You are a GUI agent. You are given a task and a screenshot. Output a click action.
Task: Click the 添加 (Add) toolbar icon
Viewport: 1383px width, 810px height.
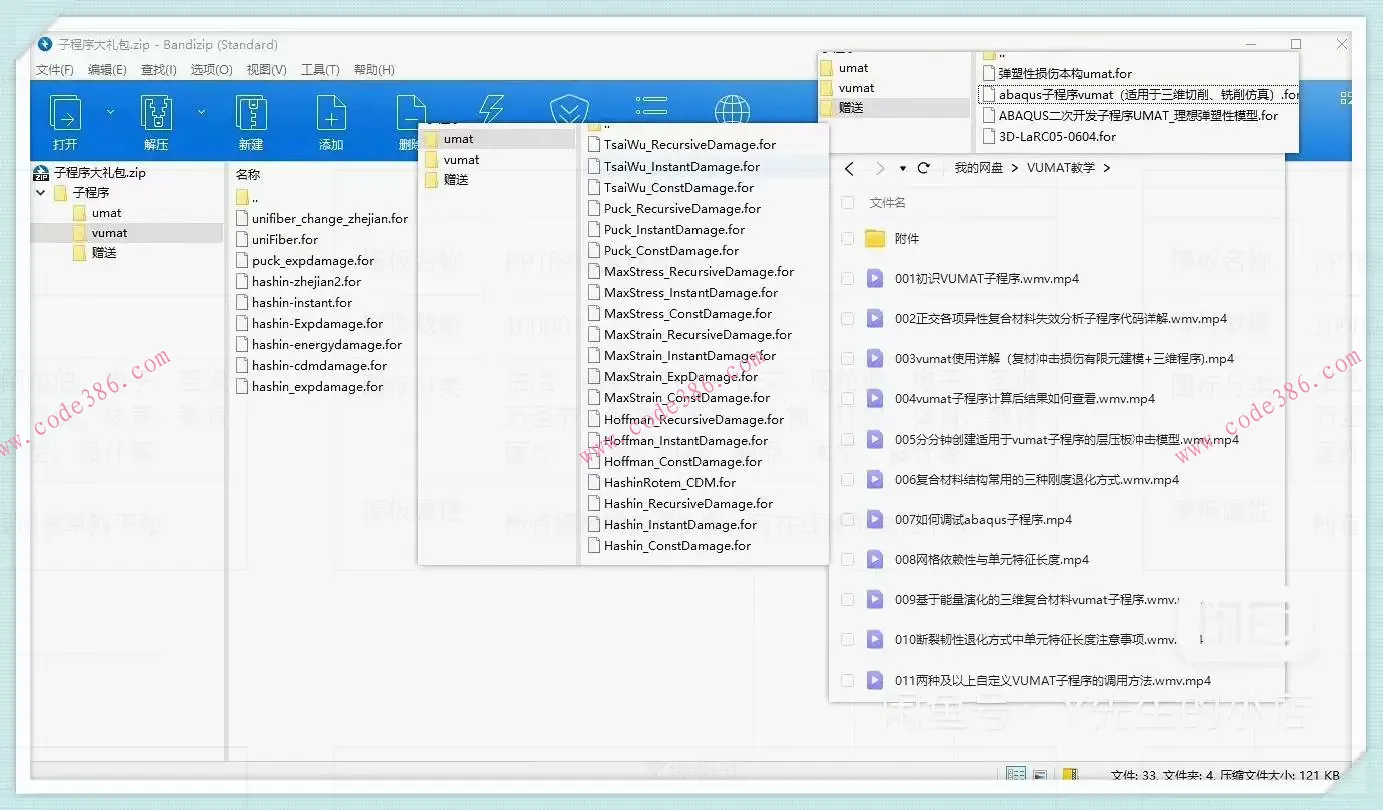[x=331, y=113]
